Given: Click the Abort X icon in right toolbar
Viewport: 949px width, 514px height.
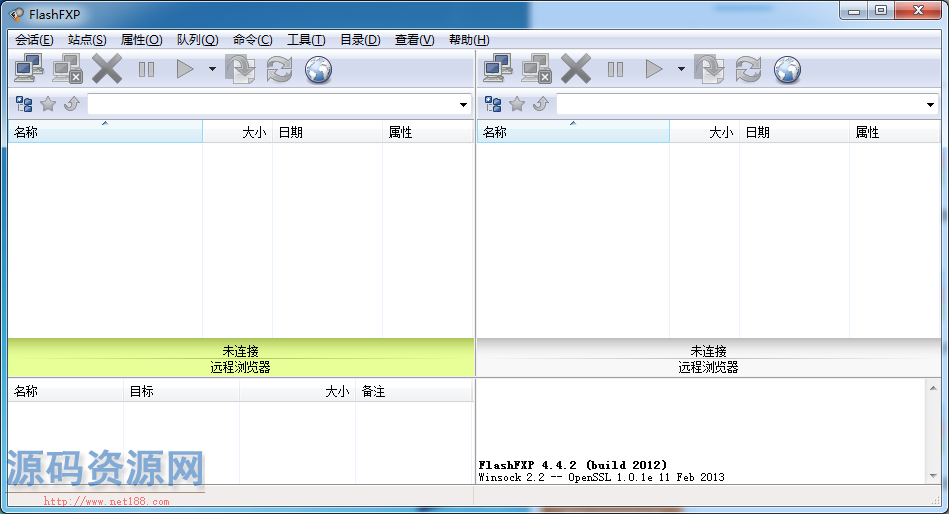Looking at the screenshot, I should (x=576, y=69).
